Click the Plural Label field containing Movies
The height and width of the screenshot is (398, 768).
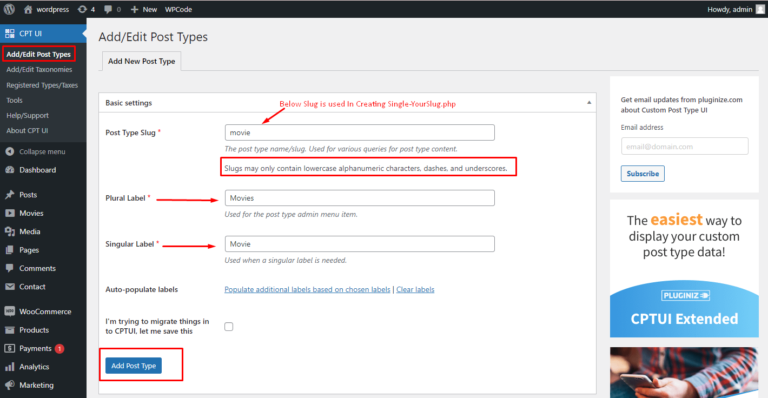click(360, 198)
